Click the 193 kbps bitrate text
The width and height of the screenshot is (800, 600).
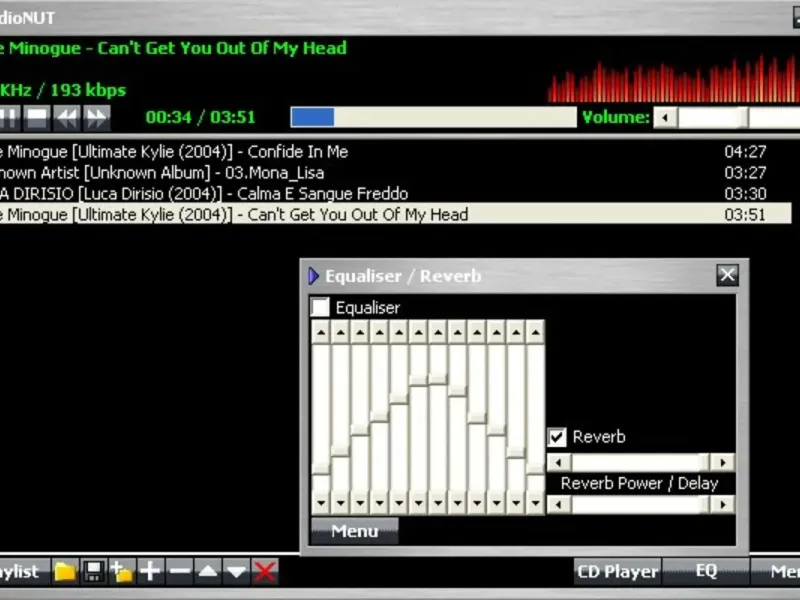tap(88, 90)
